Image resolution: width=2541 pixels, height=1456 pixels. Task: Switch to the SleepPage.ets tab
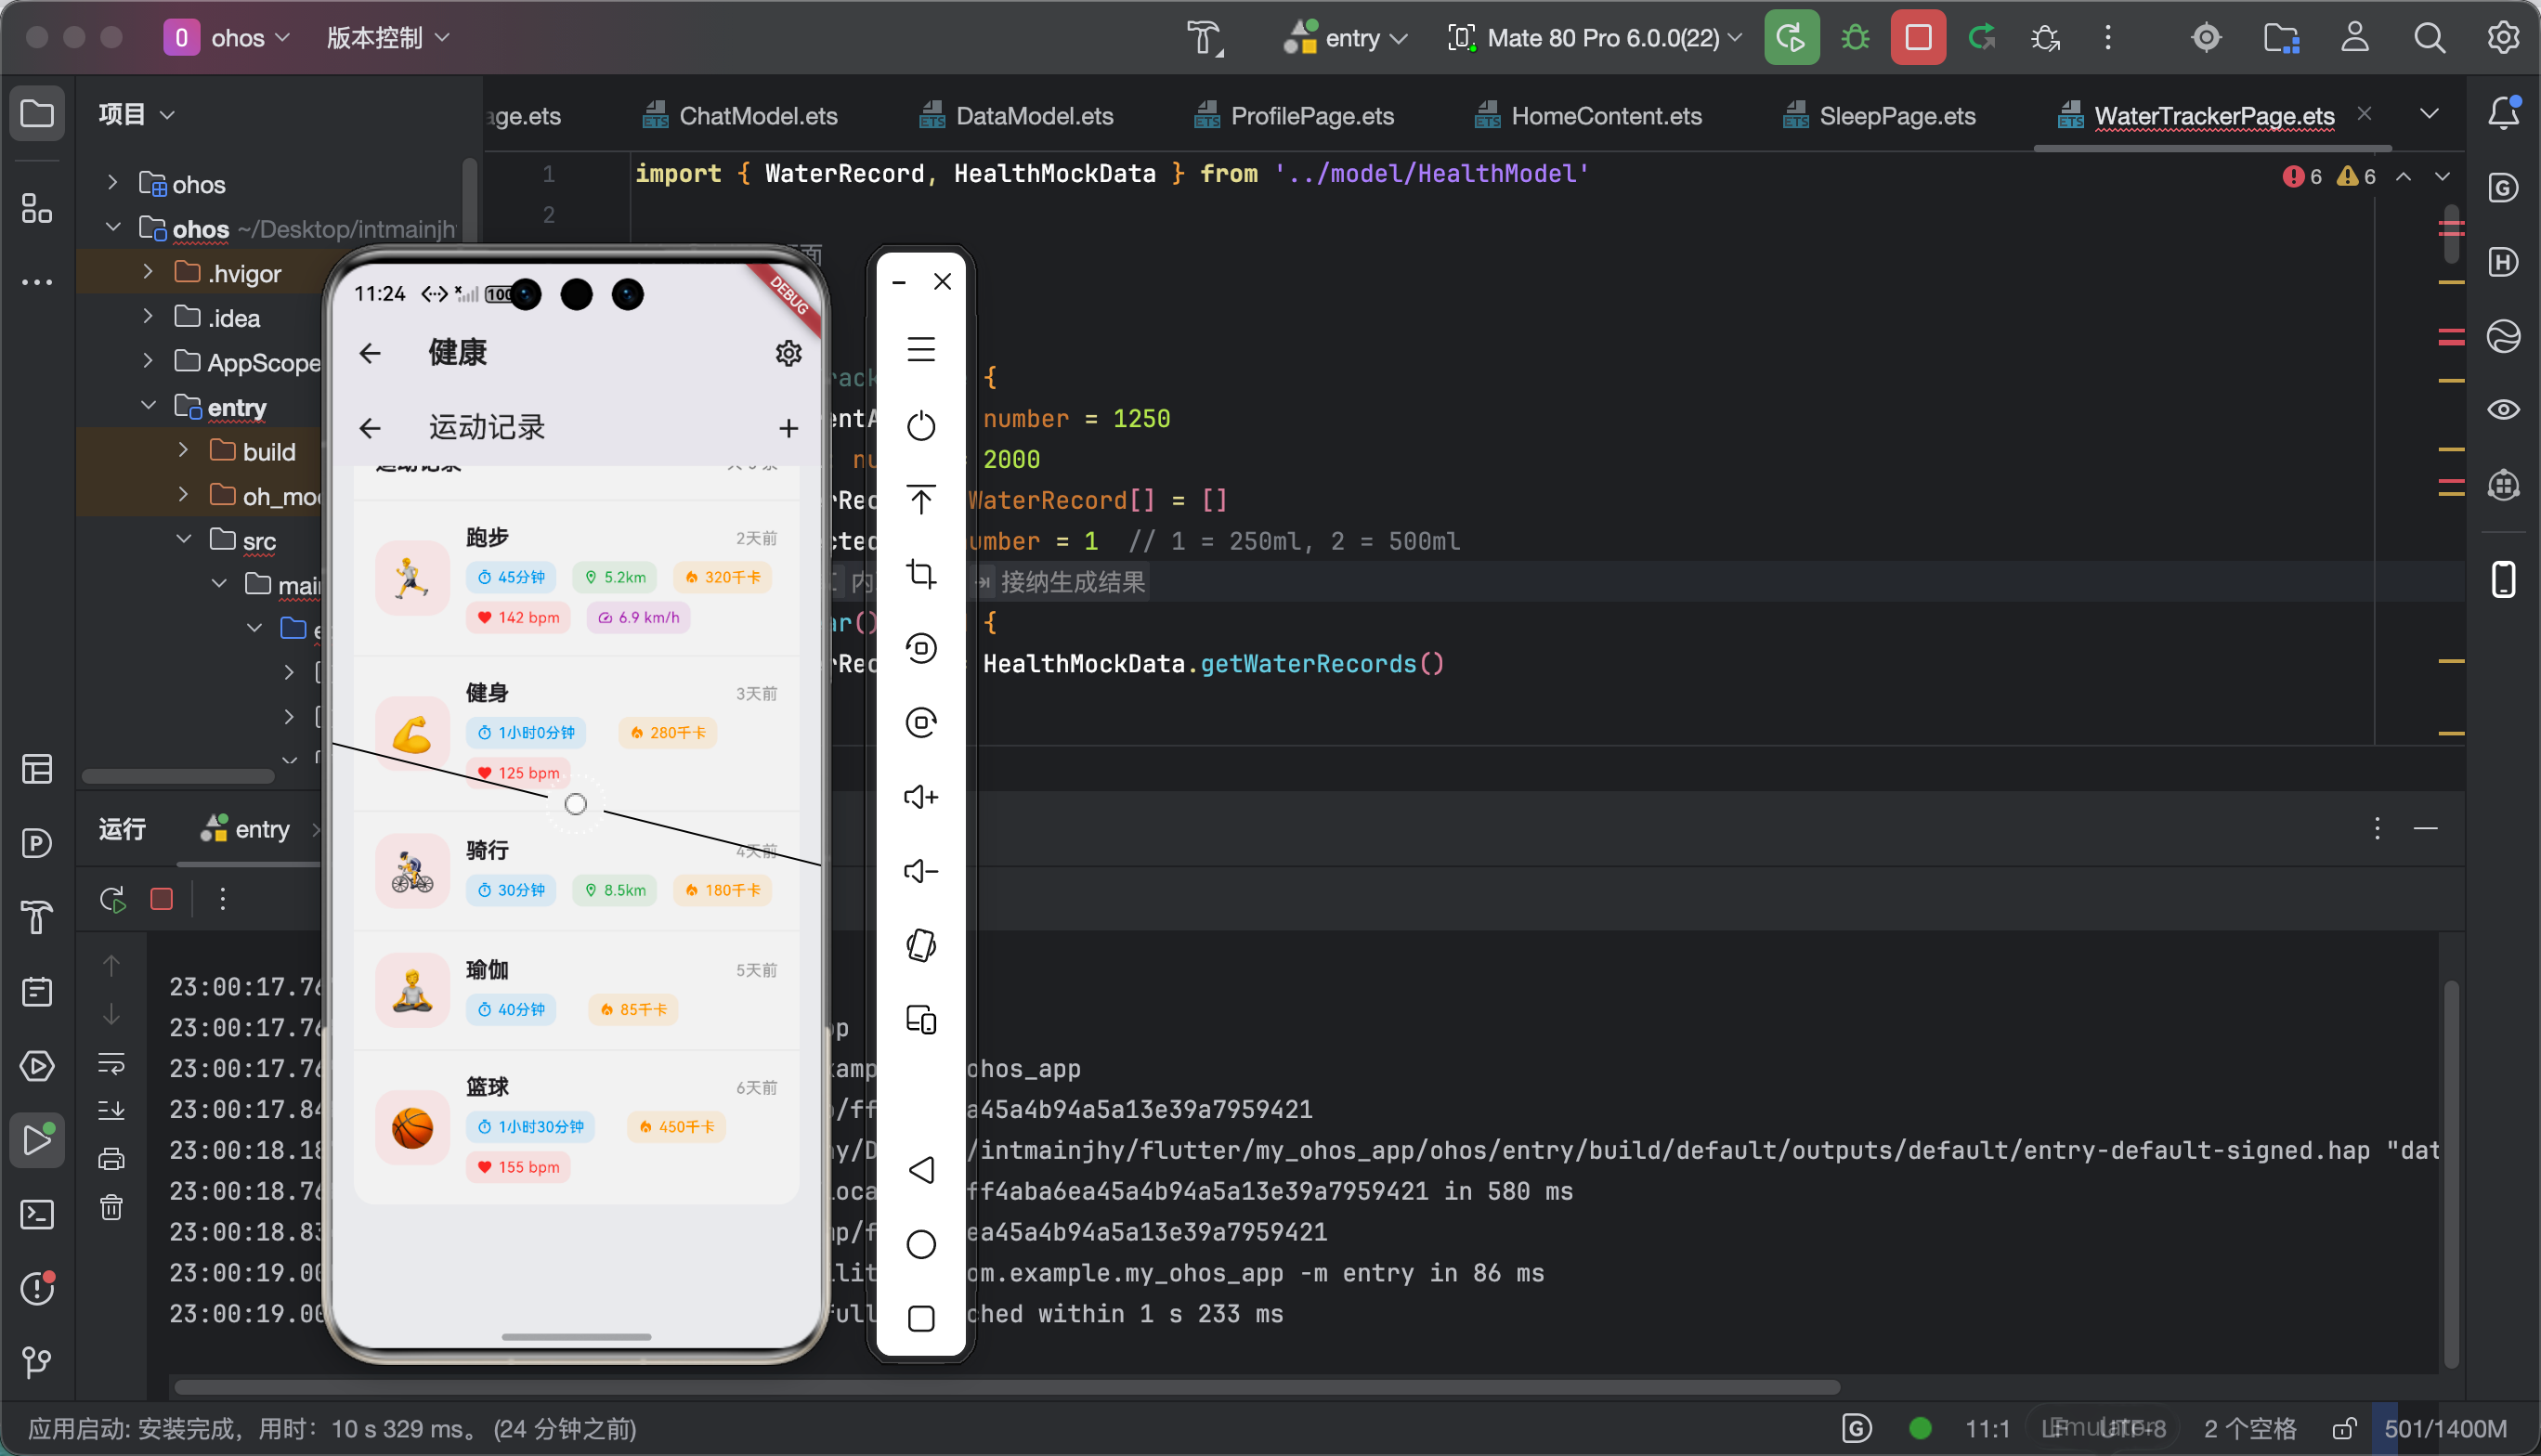tap(1896, 116)
